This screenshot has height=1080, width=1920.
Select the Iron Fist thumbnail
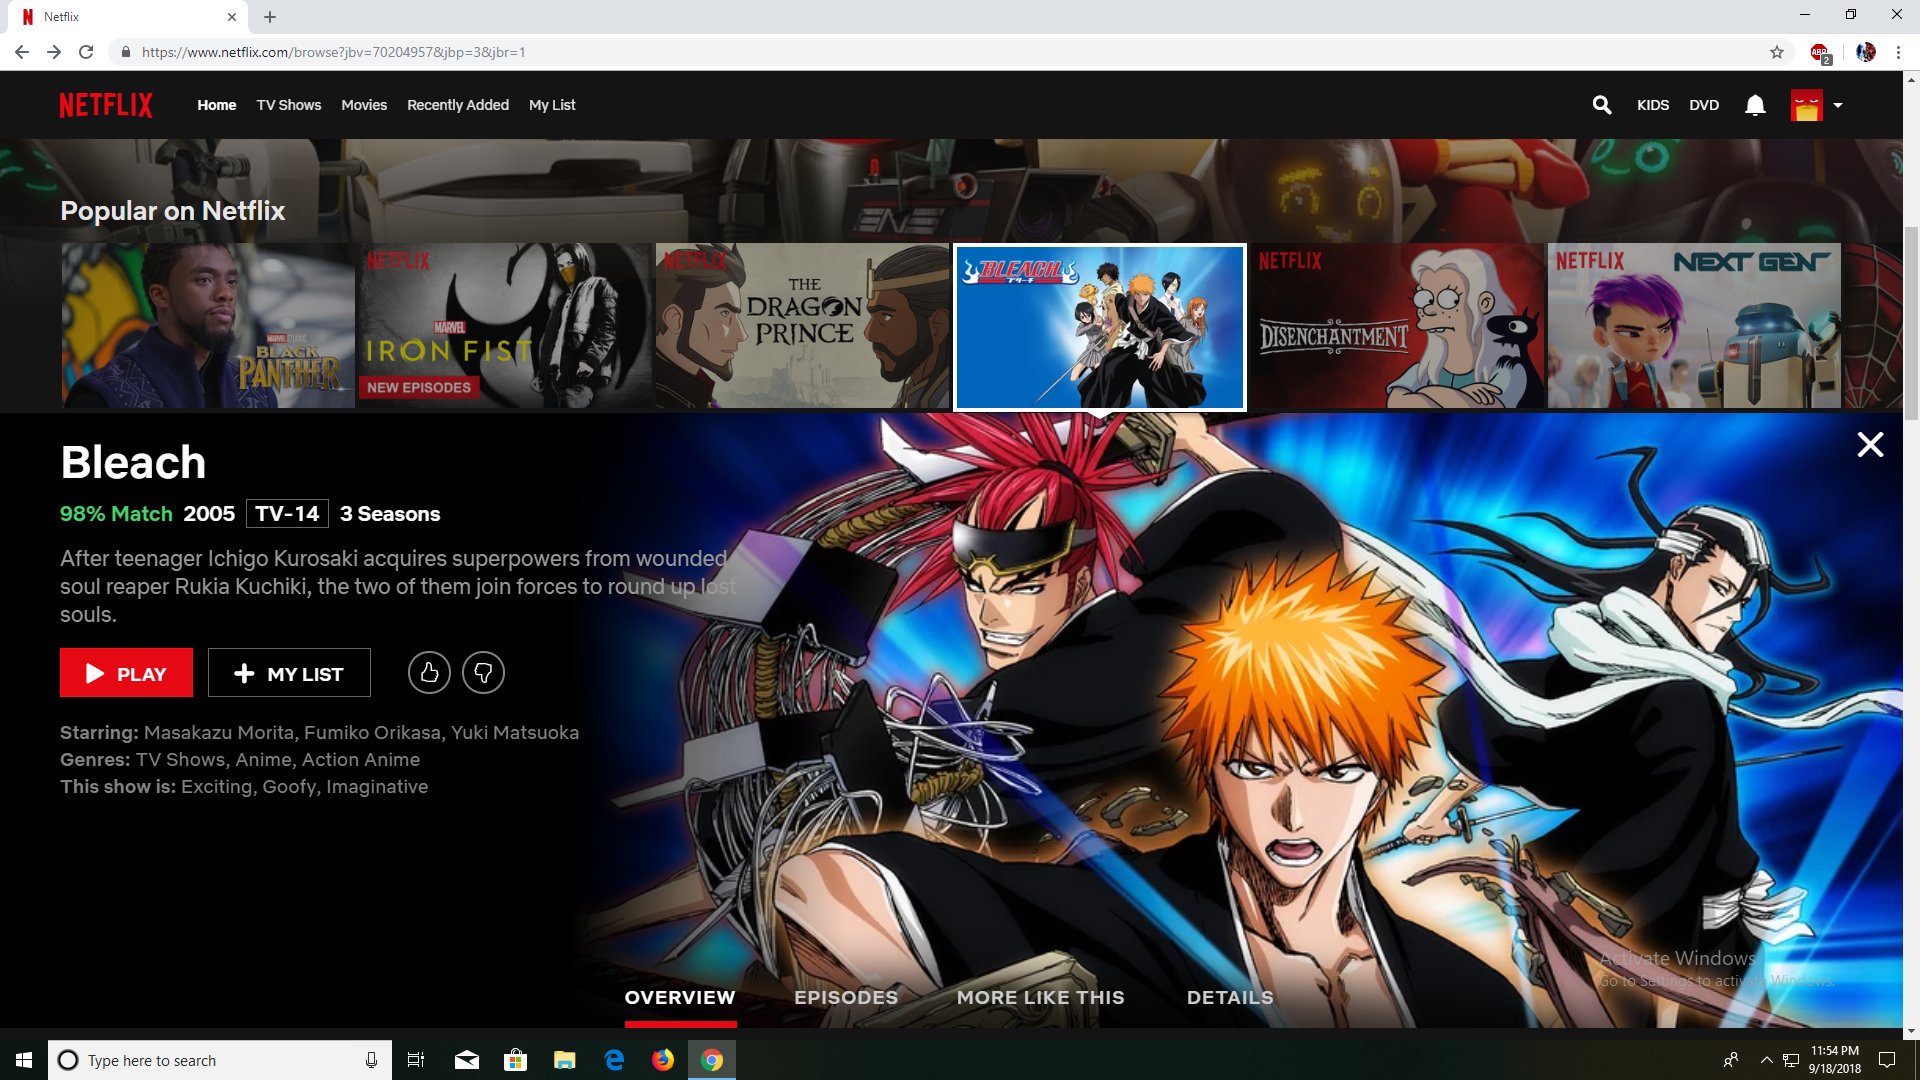click(505, 326)
